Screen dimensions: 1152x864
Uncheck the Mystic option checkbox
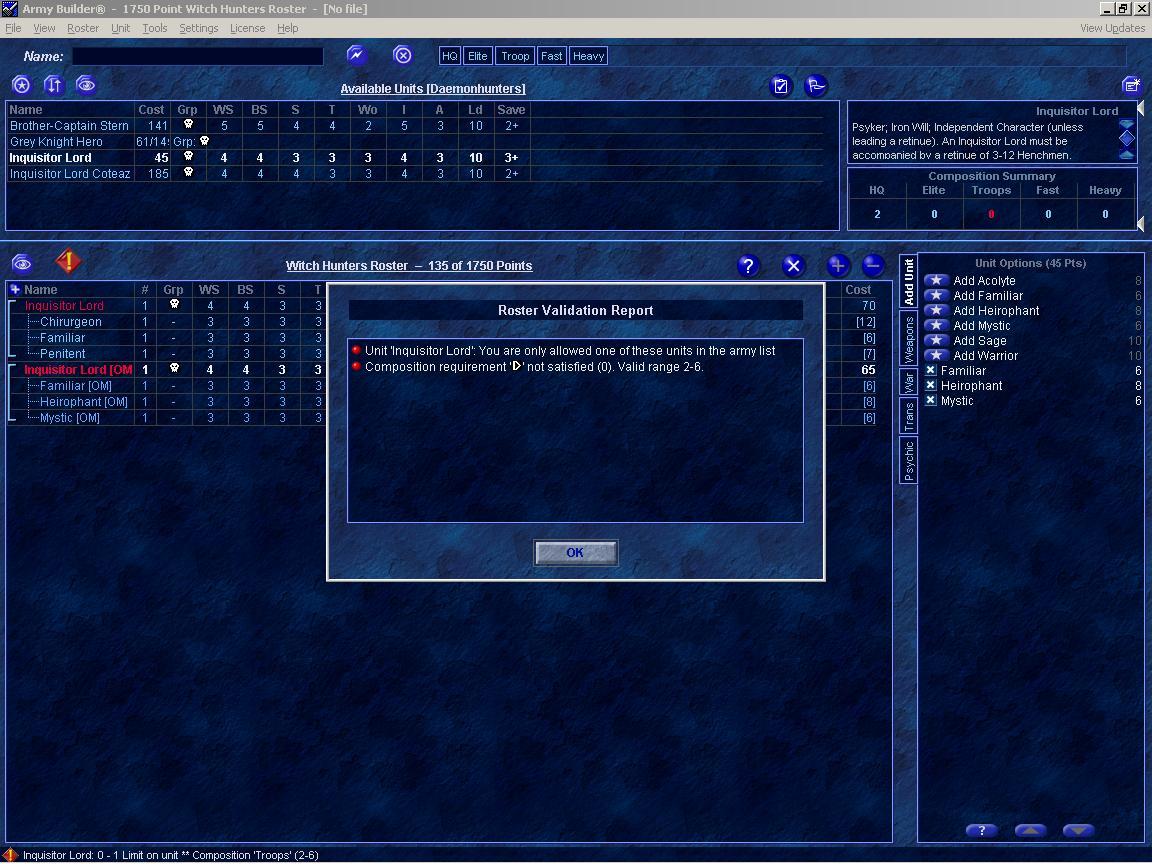(x=930, y=400)
